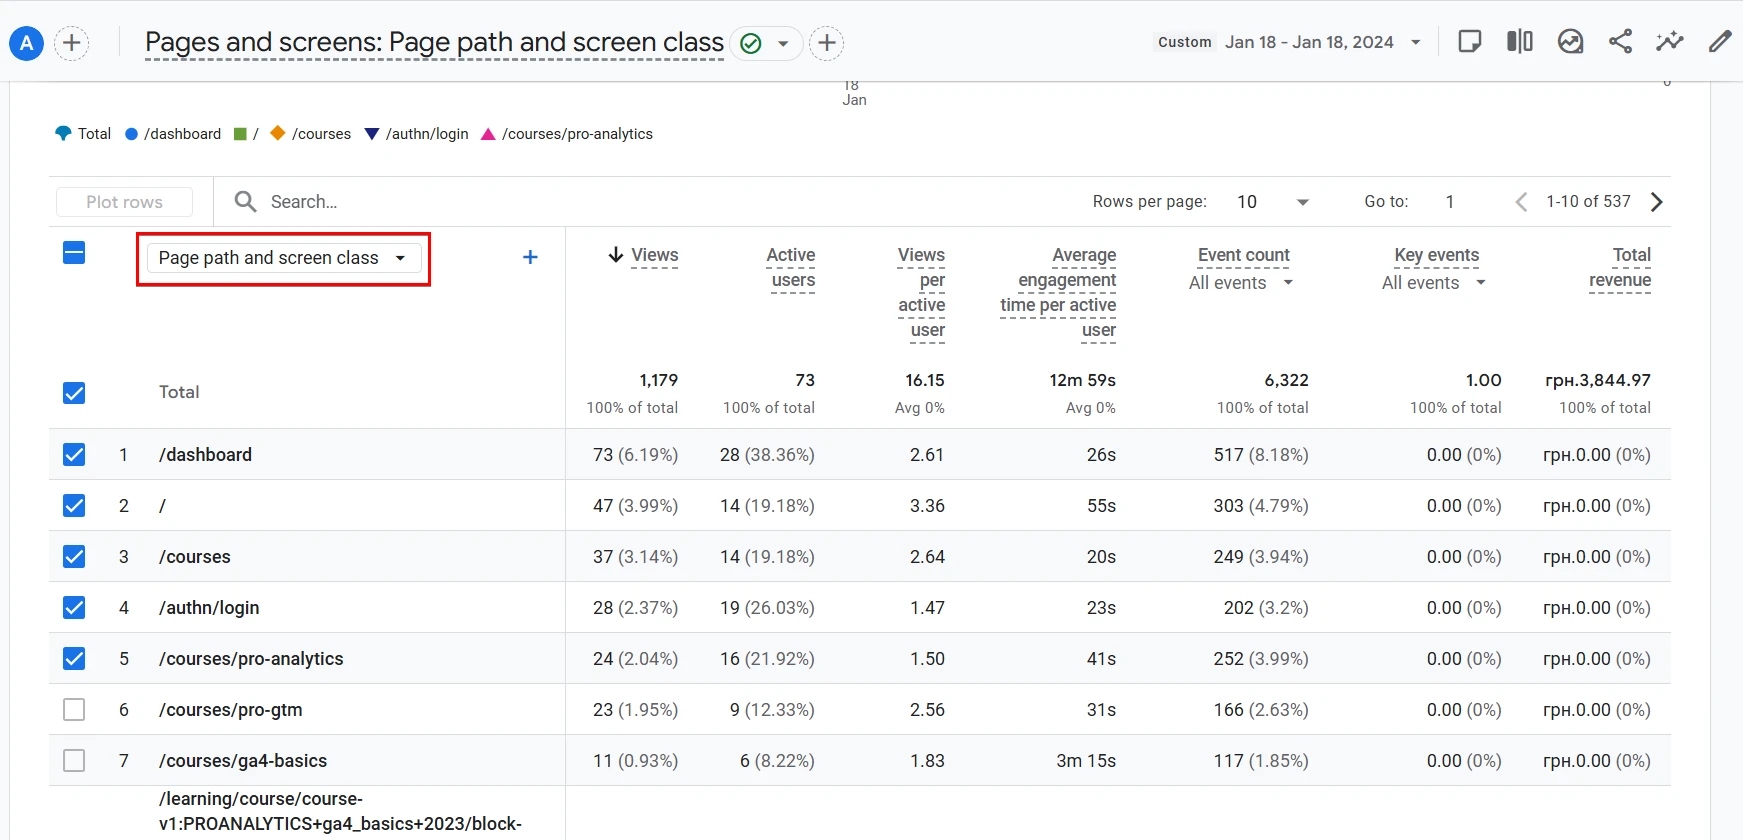Screen dimensions: 1743x840
Task: Click the report title Pages and screens
Action: (x=434, y=42)
